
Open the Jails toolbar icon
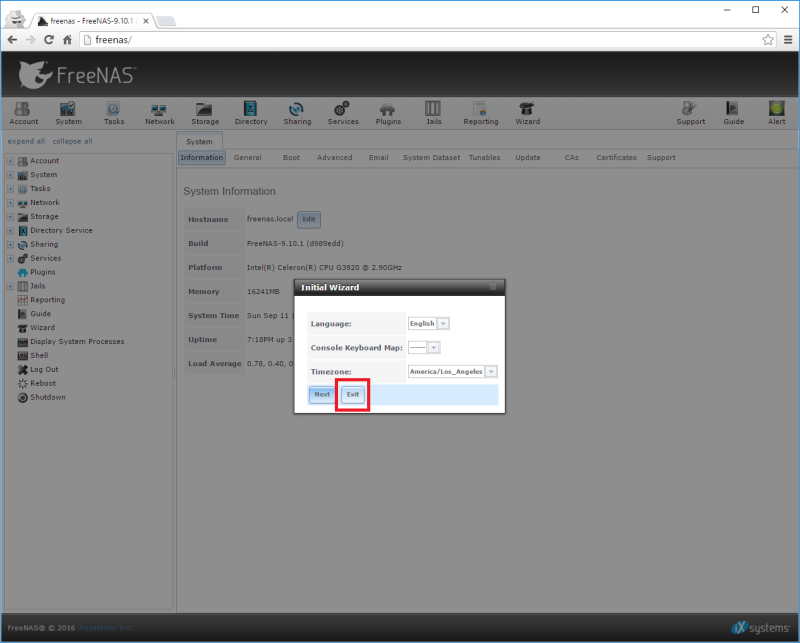(433, 112)
